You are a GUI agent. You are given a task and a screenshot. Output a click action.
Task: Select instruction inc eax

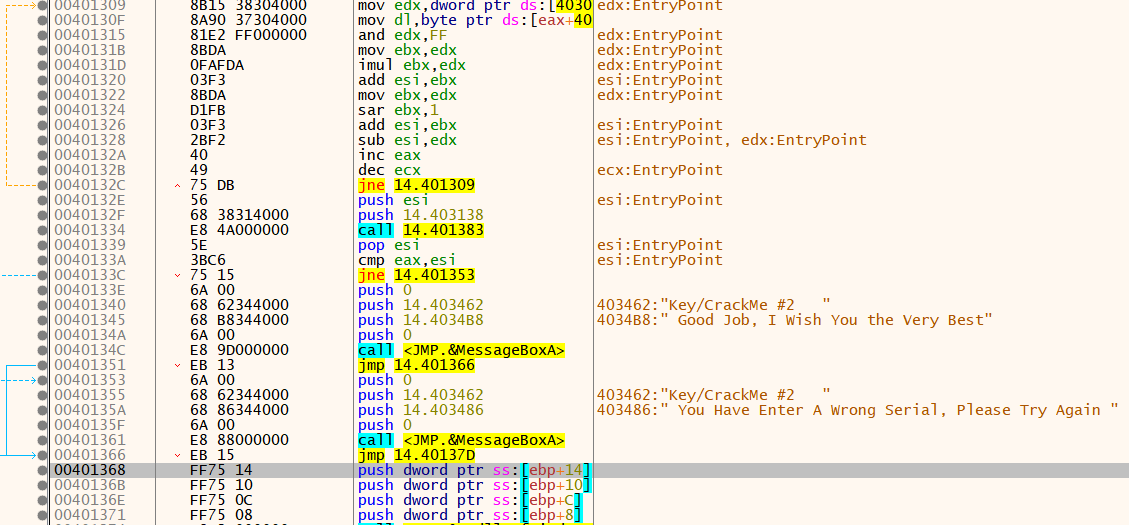click(390, 155)
